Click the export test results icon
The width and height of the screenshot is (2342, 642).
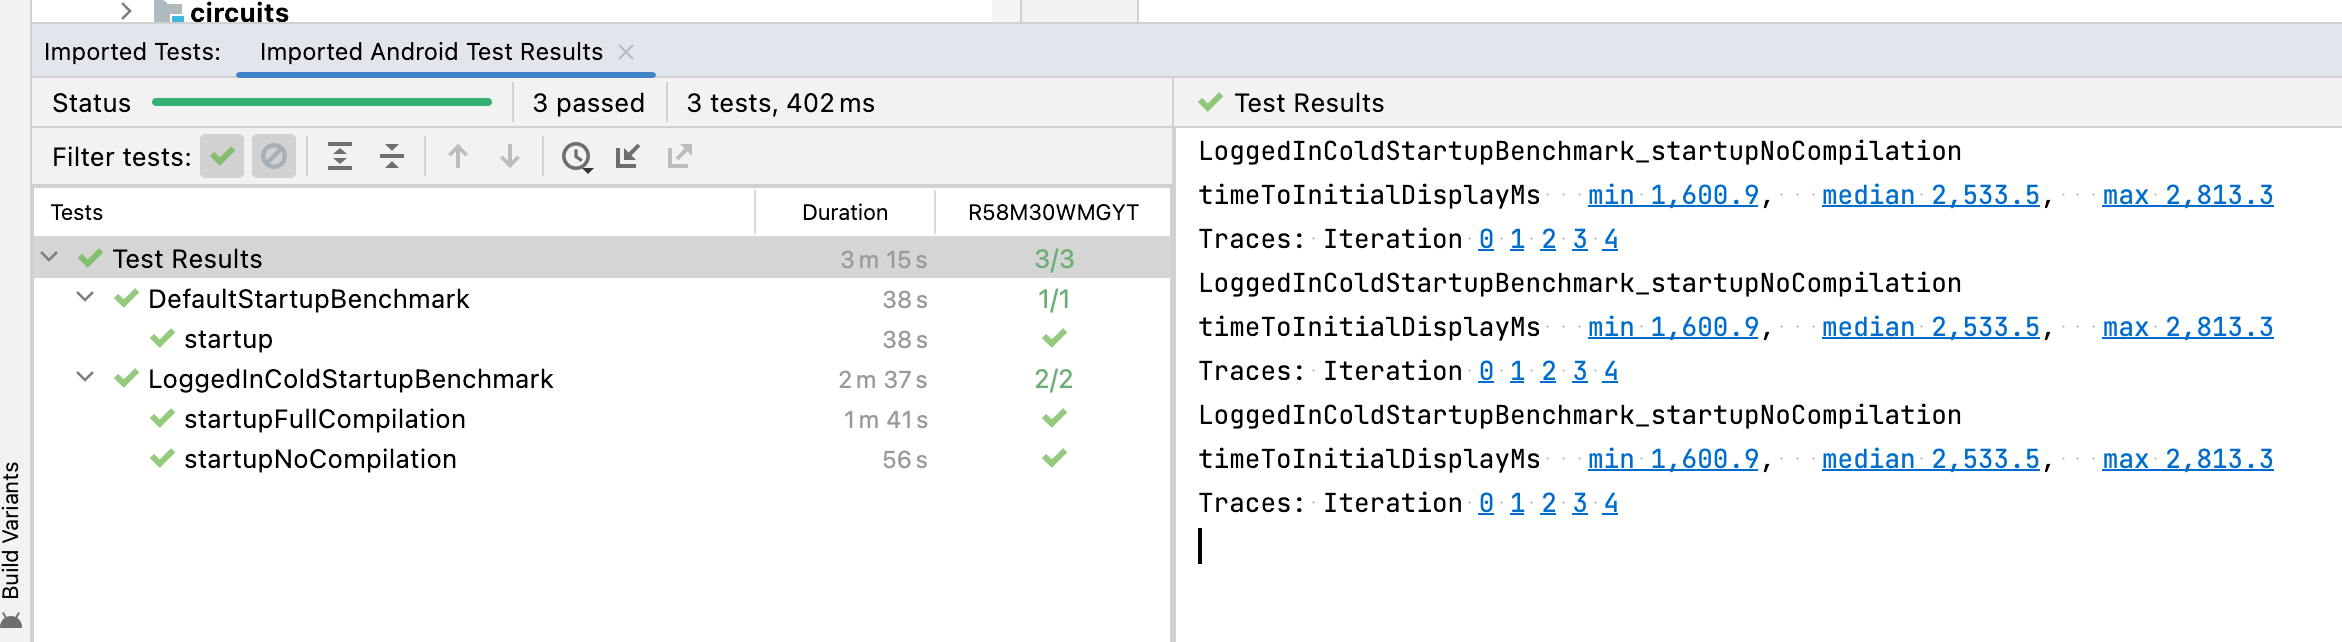click(680, 156)
